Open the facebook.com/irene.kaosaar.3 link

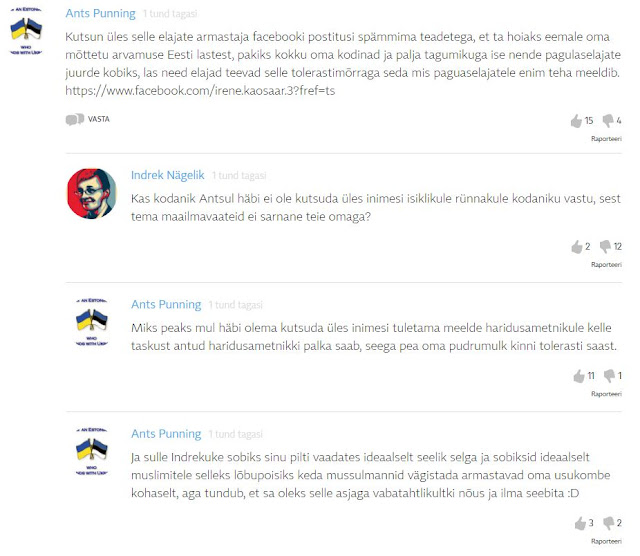200,91
